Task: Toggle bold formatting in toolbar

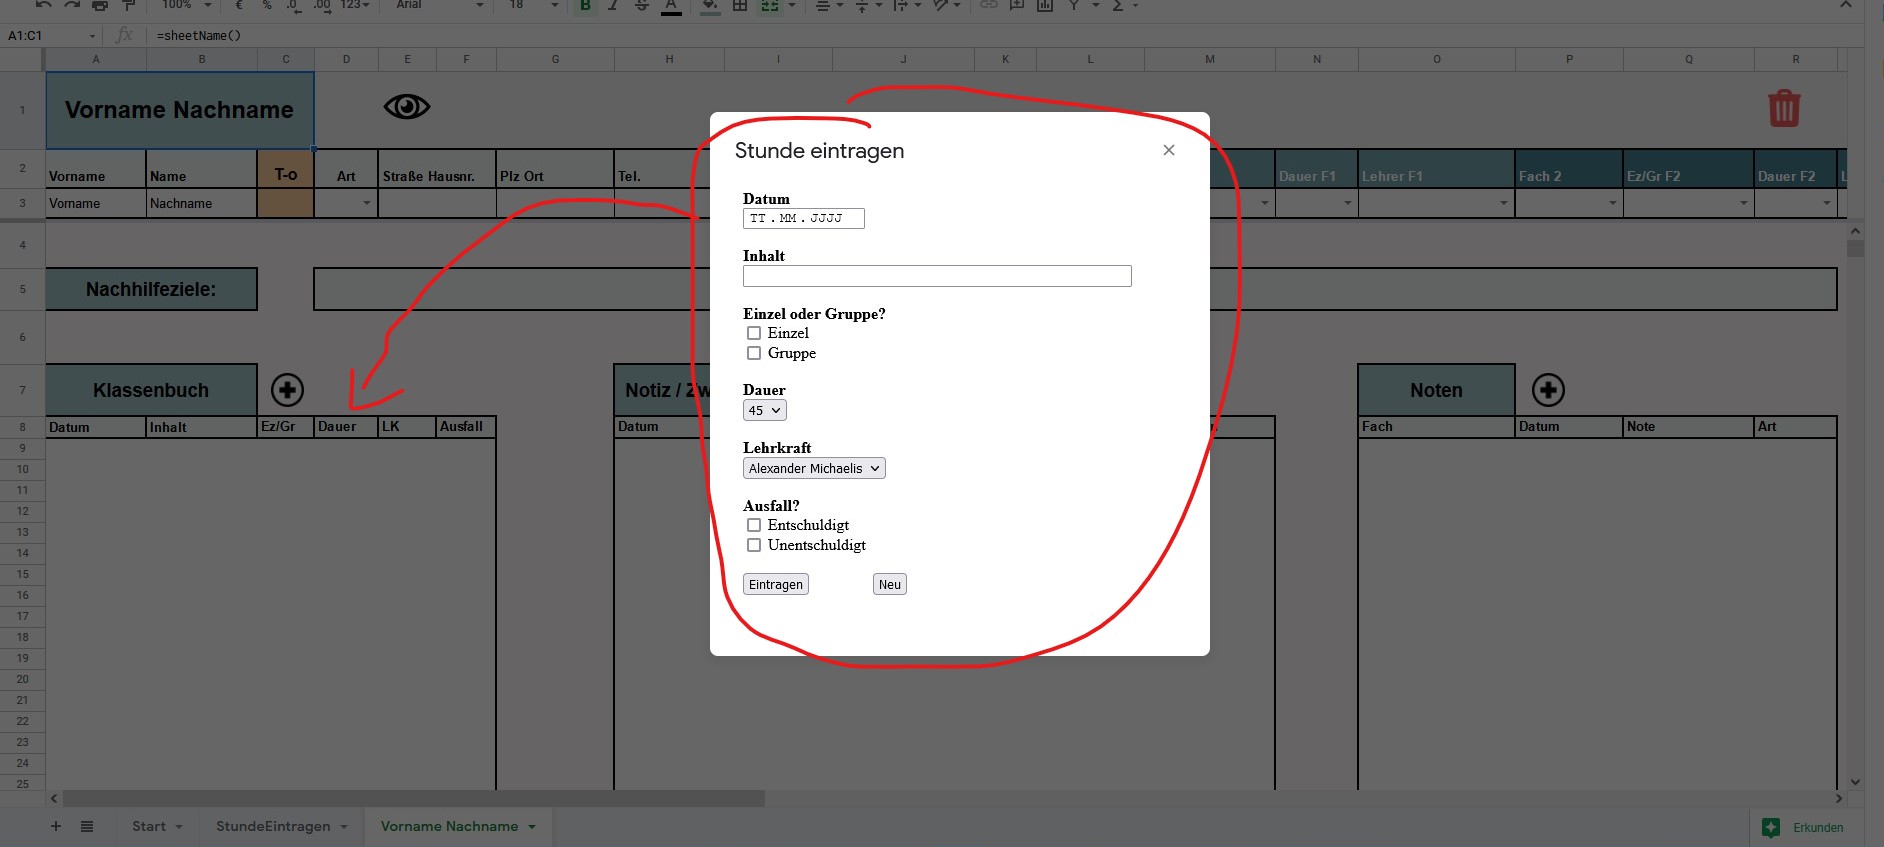Action: tap(585, 5)
